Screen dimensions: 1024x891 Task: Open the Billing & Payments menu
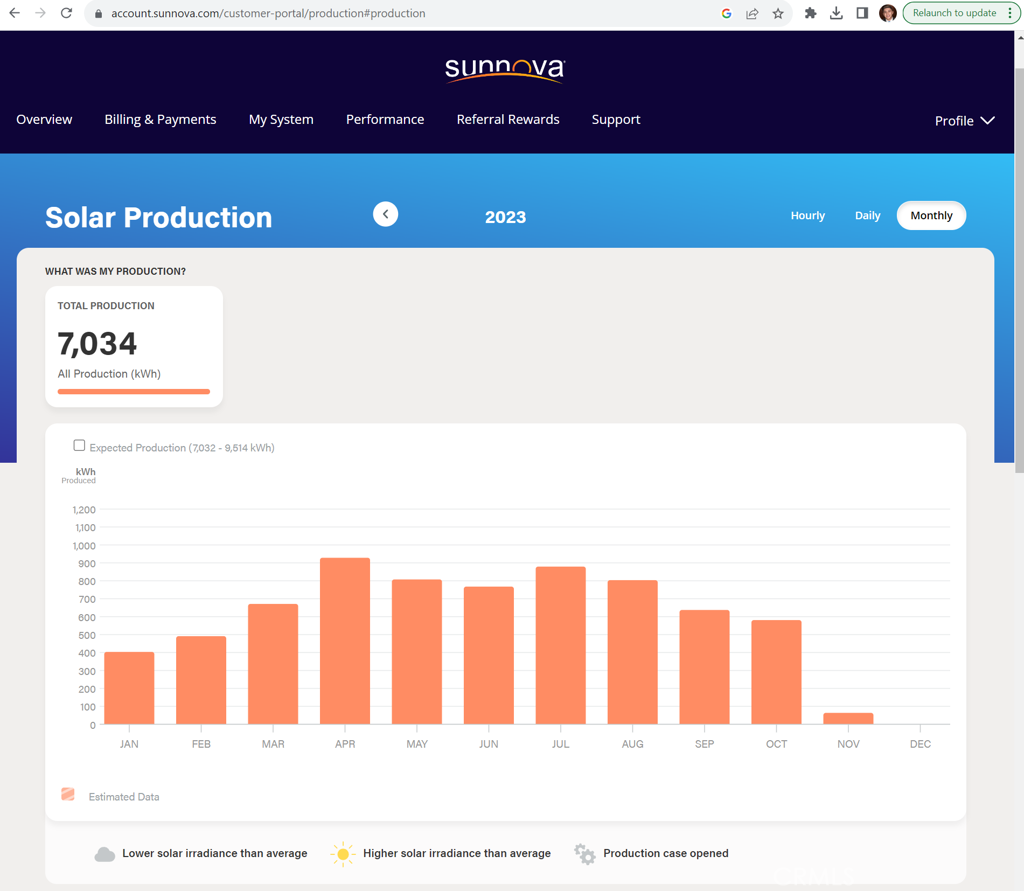click(160, 119)
